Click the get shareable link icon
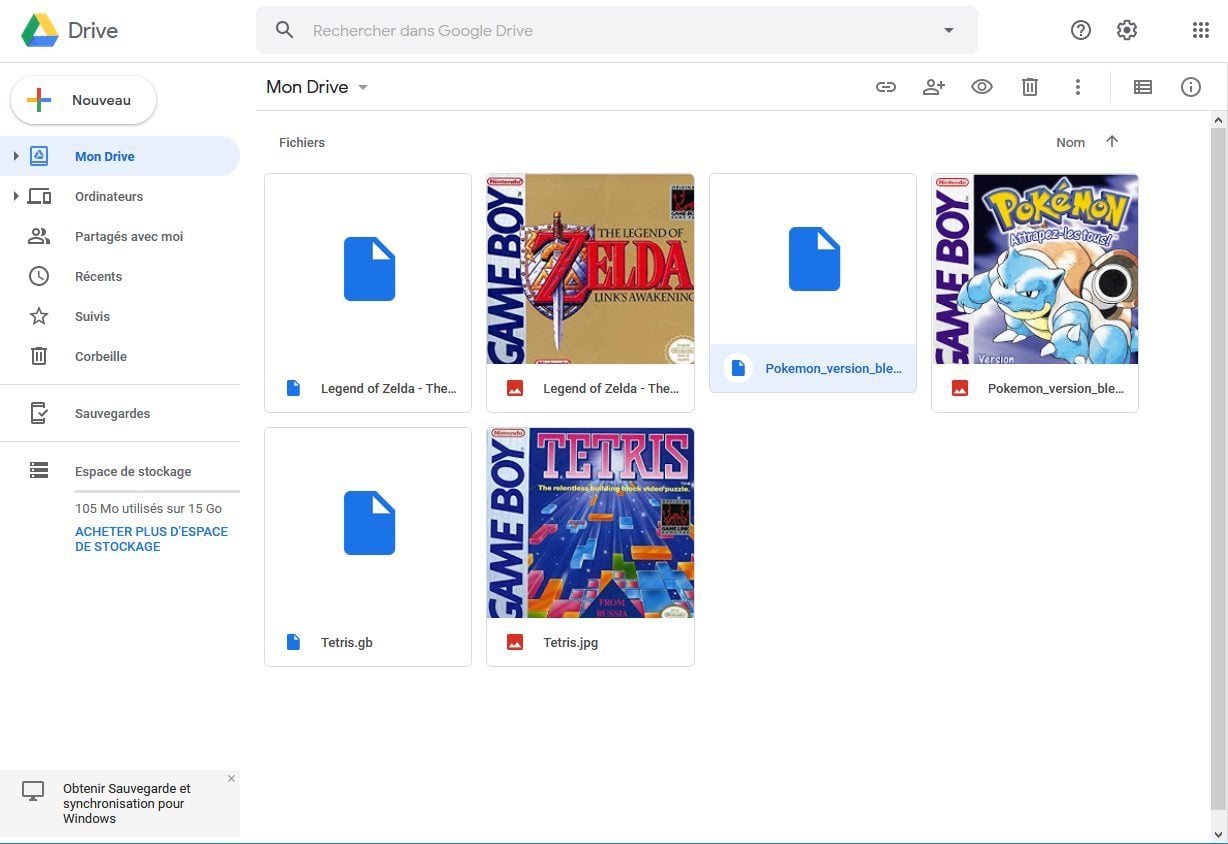The image size is (1228, 844). click(886, 87)
